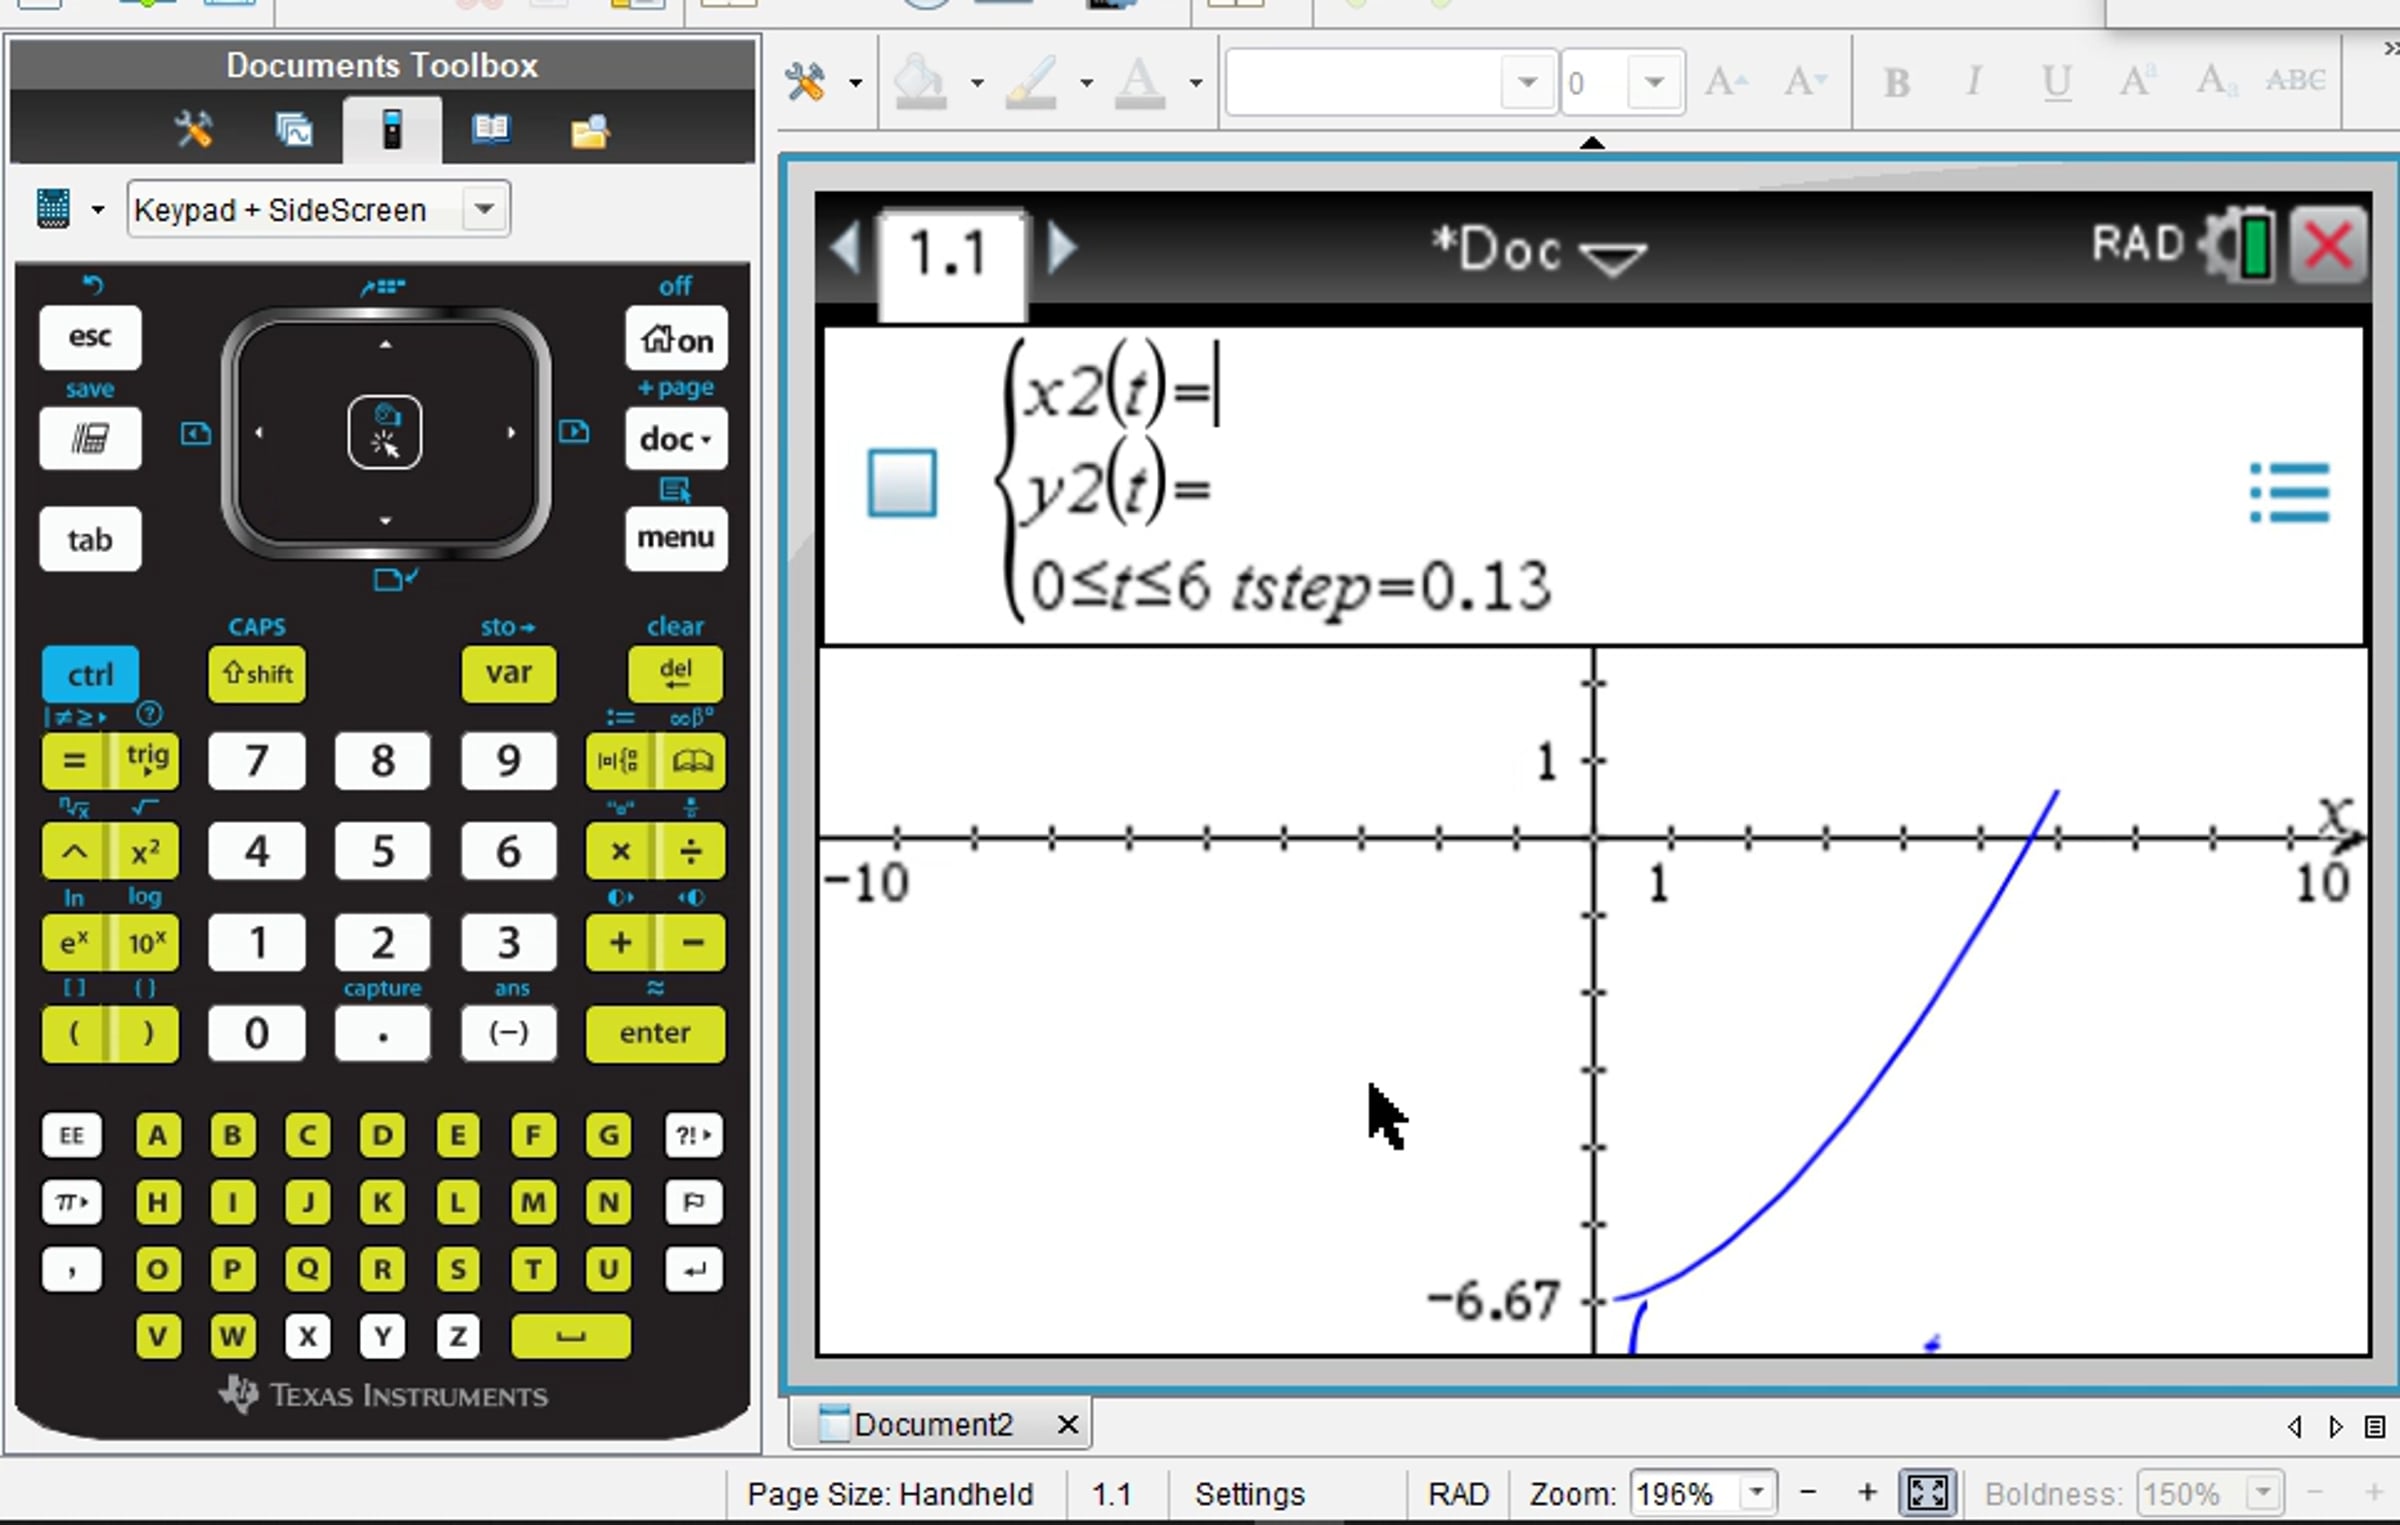The width and height of the screenshot is (2400, 1525).
Task: Open the font name dropdown
Action: (x=1527, y=81)
